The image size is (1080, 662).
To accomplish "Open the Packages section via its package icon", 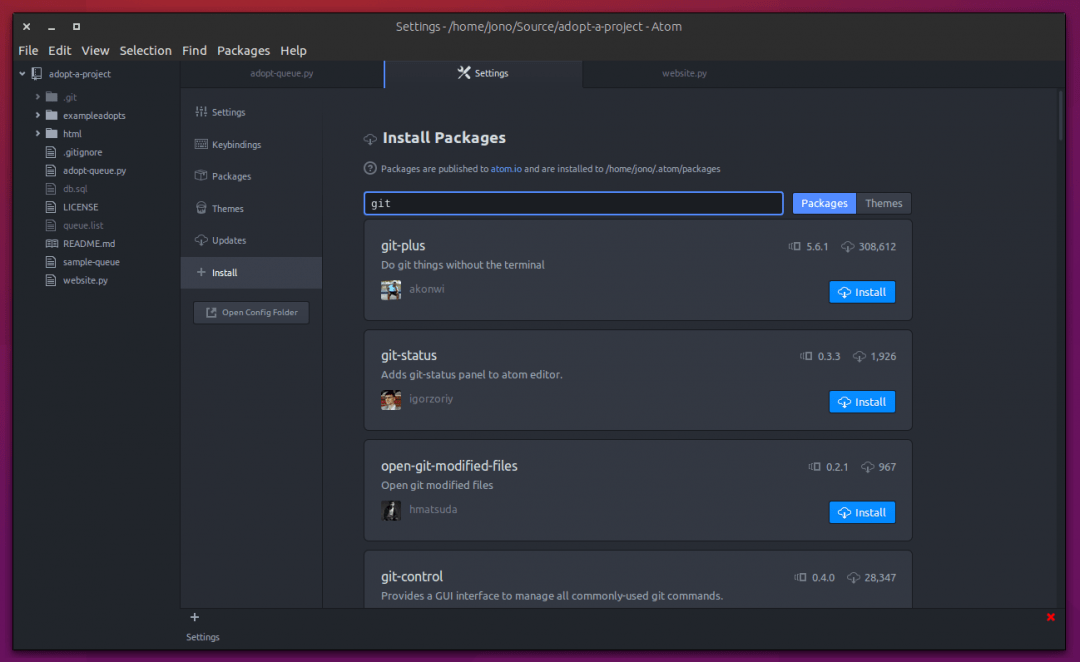I will 200,176.
